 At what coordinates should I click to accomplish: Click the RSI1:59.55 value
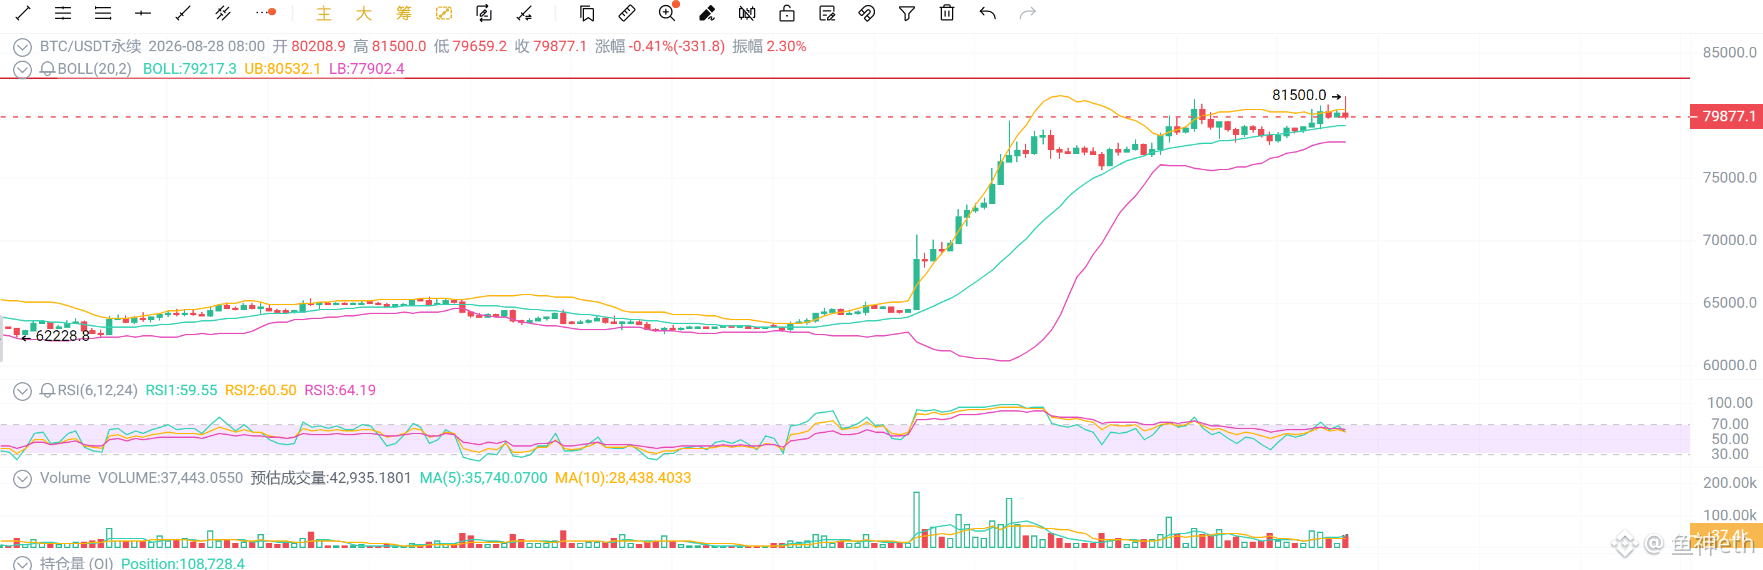point(181,390)
